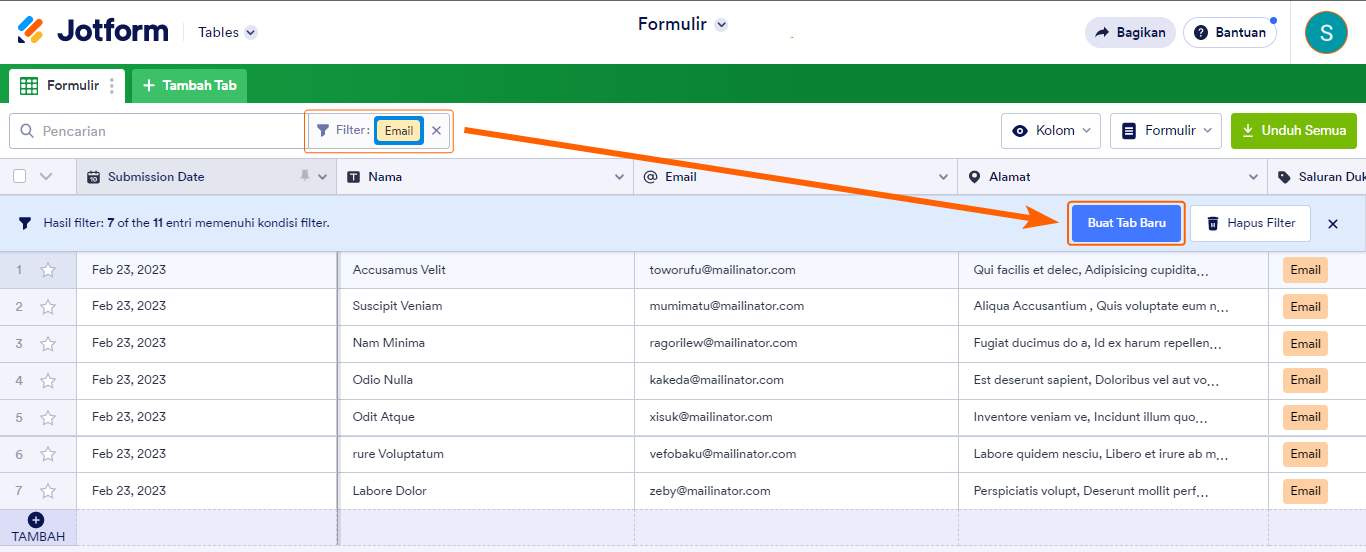
Task: Select cell kakeda@mailinator.com
Action: [796, 380]
